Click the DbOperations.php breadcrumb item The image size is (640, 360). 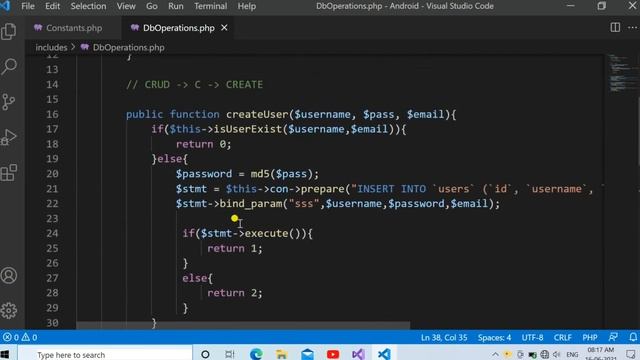point(128,47)
